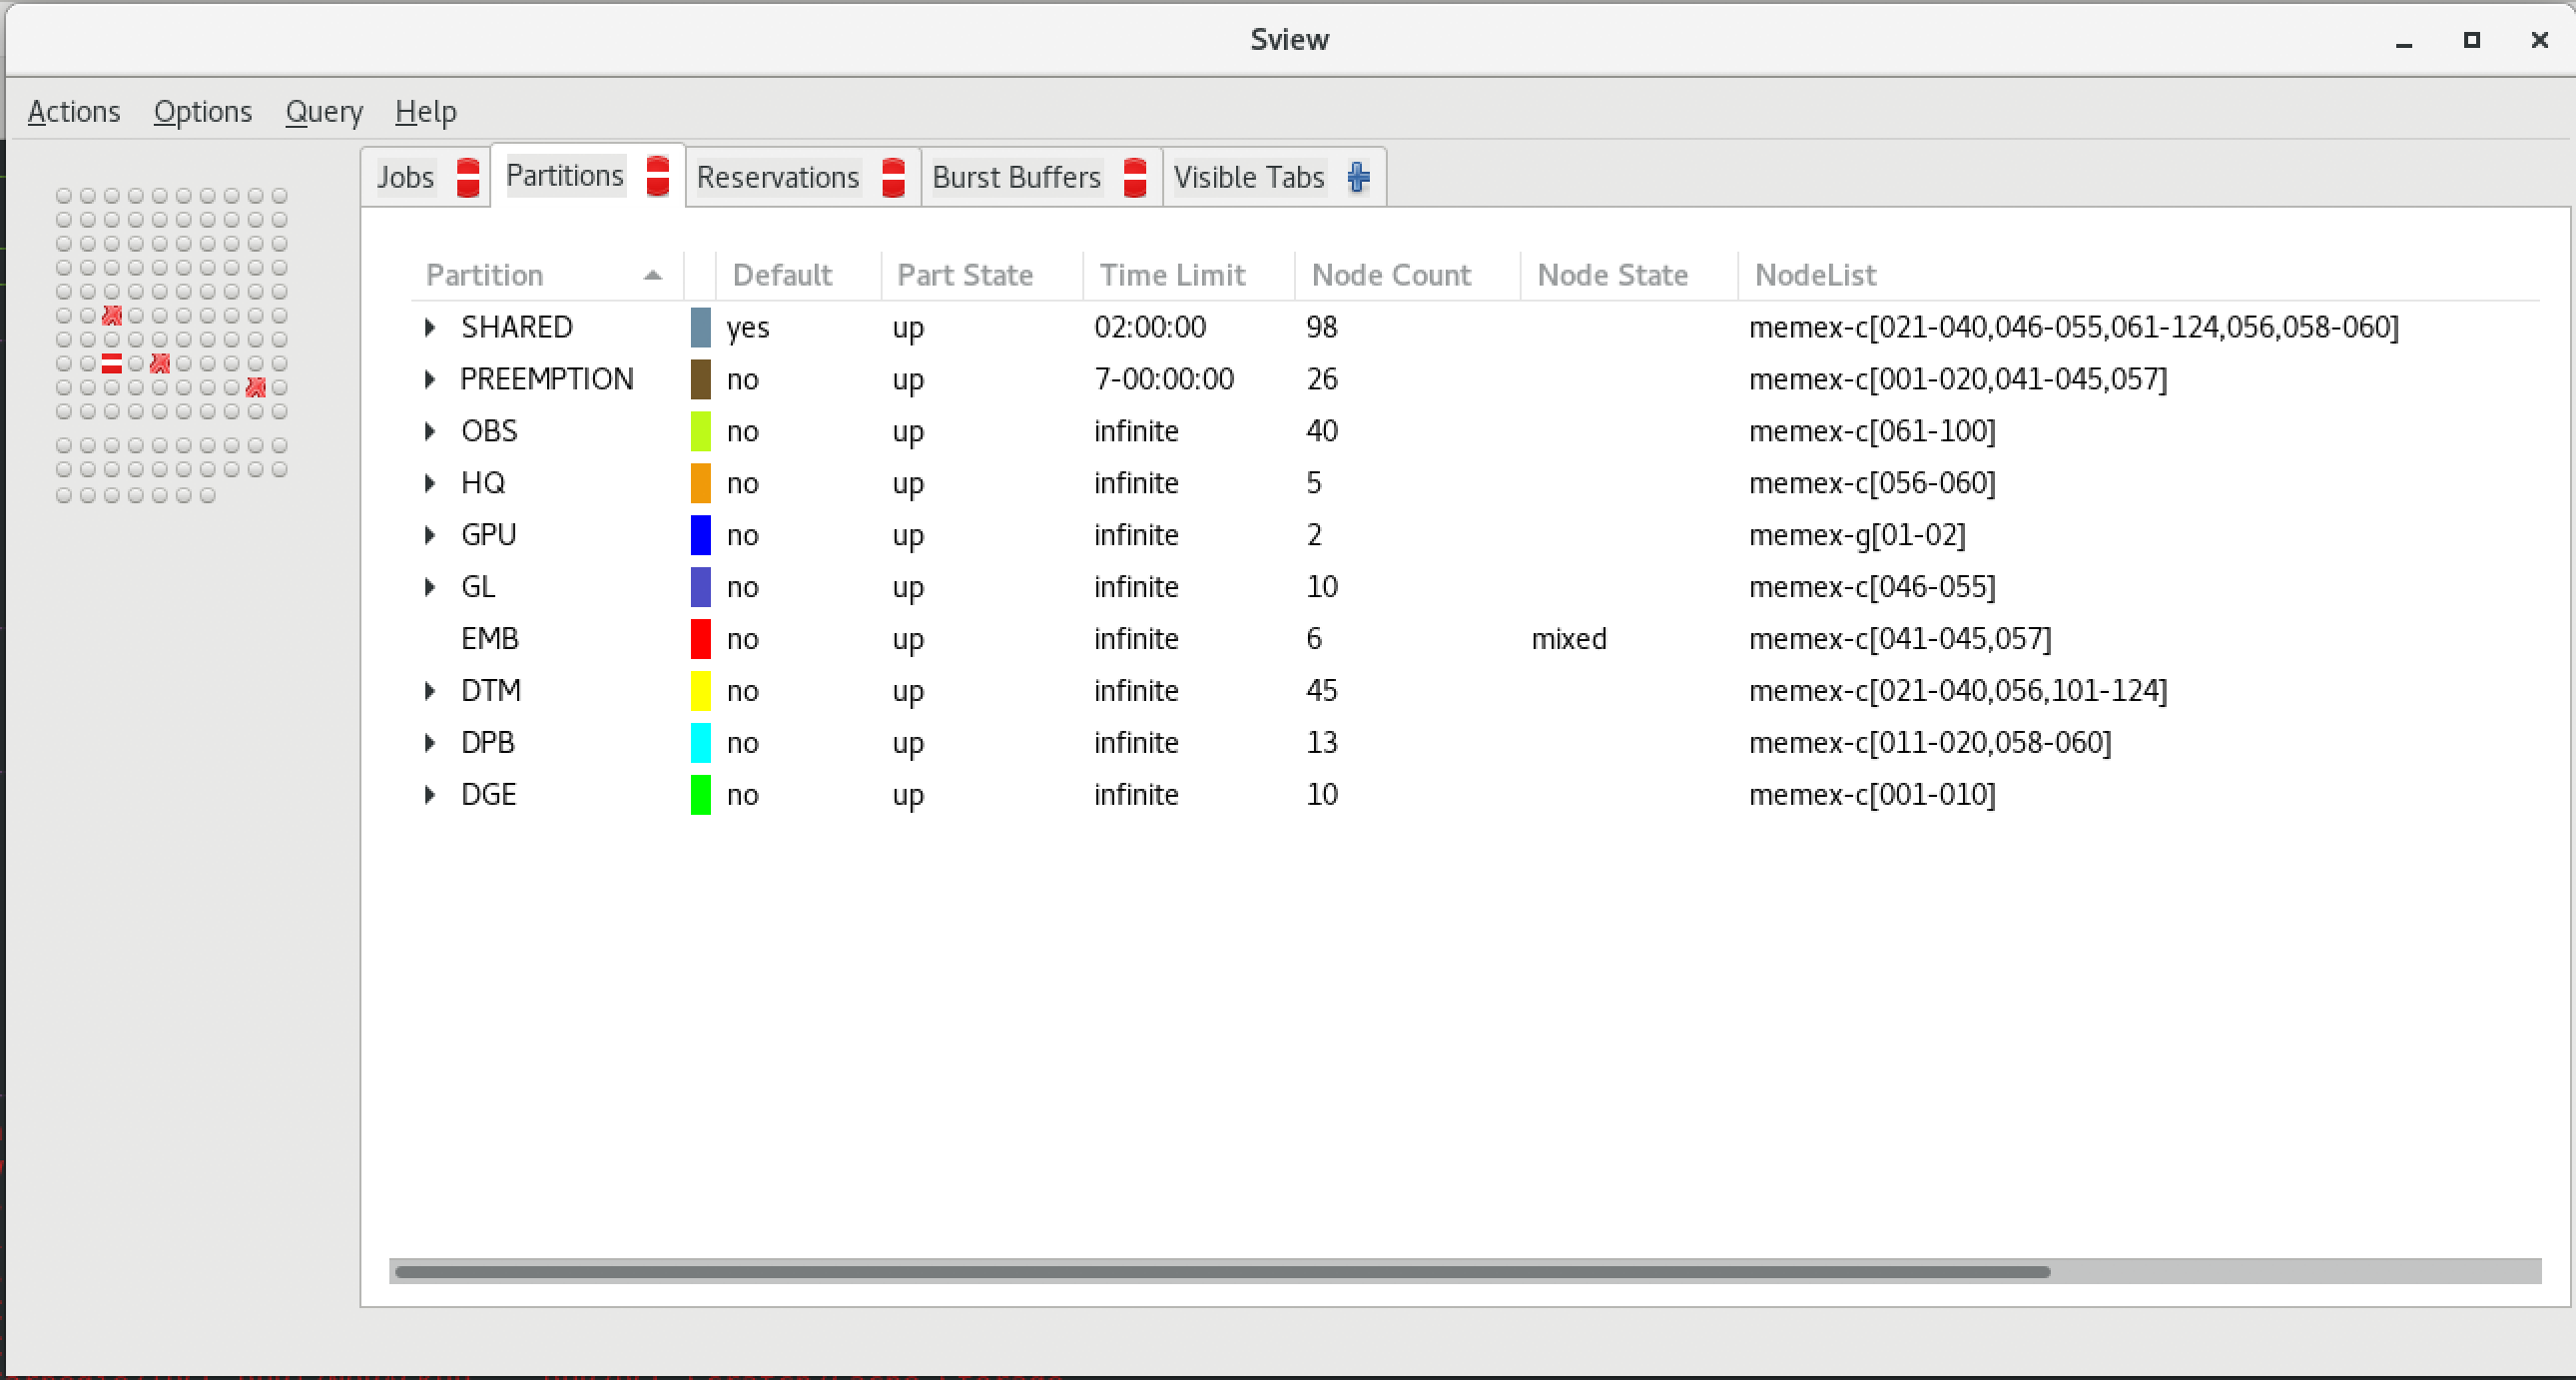Open the Actions menu
The height and width of the screenshot is (1380, 2576).
74,111
